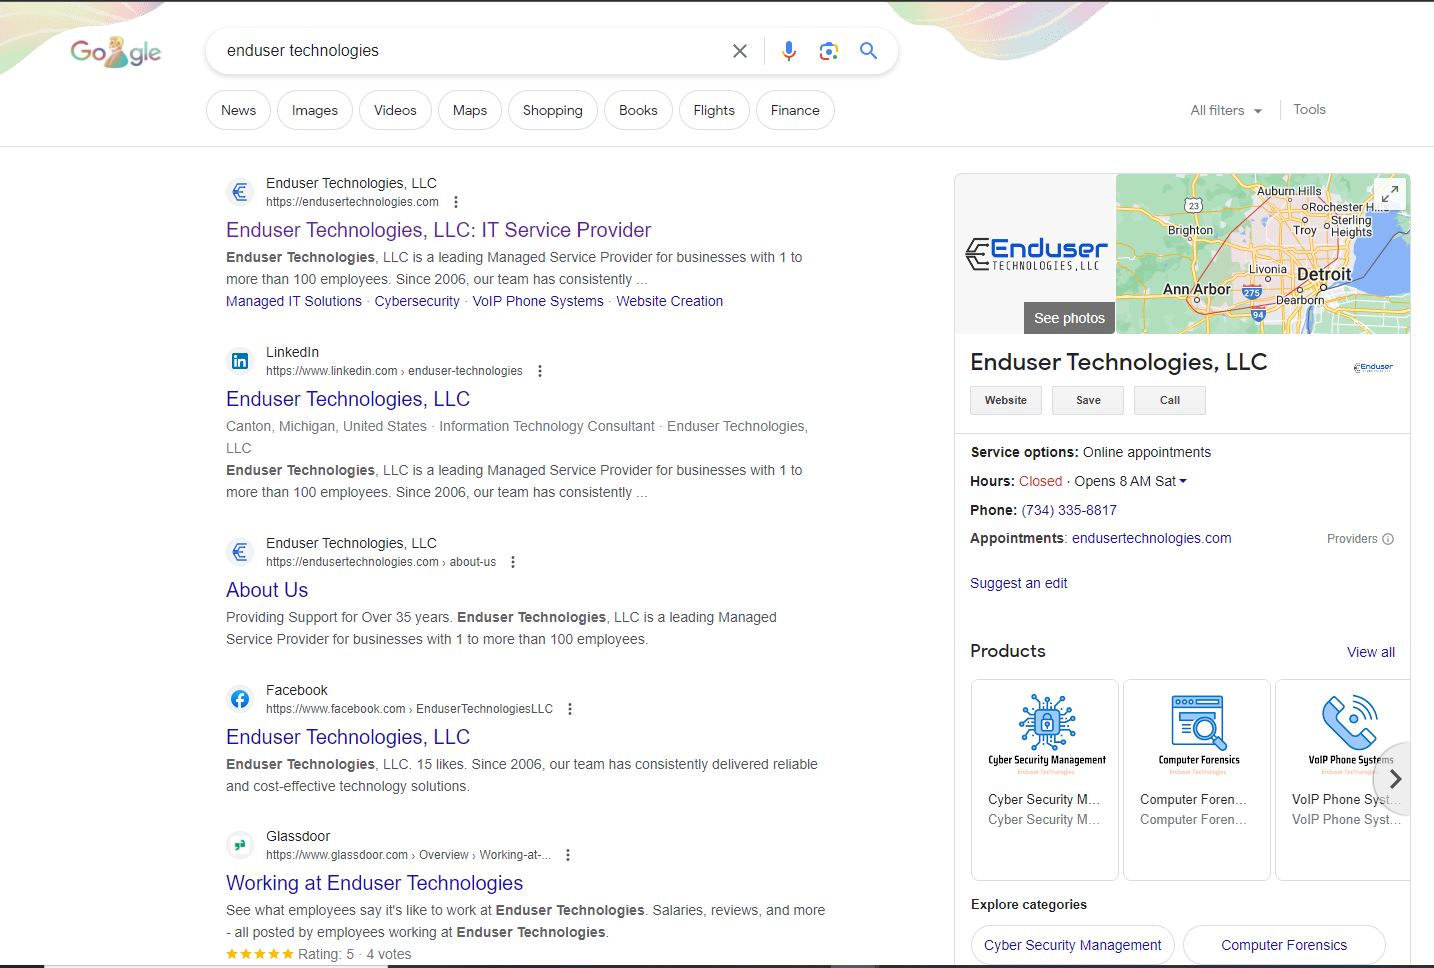Switch to the Maps tab
This screenshot has width=1434, height=968.
(470, 110)
